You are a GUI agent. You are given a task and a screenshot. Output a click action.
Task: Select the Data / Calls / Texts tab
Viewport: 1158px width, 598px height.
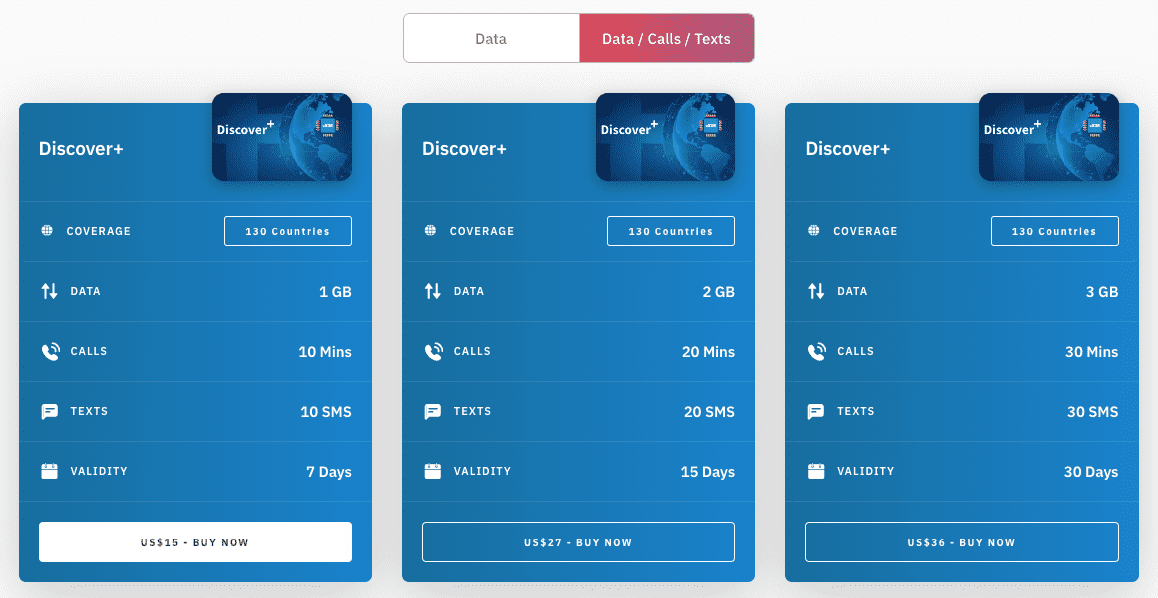(666, 37)
